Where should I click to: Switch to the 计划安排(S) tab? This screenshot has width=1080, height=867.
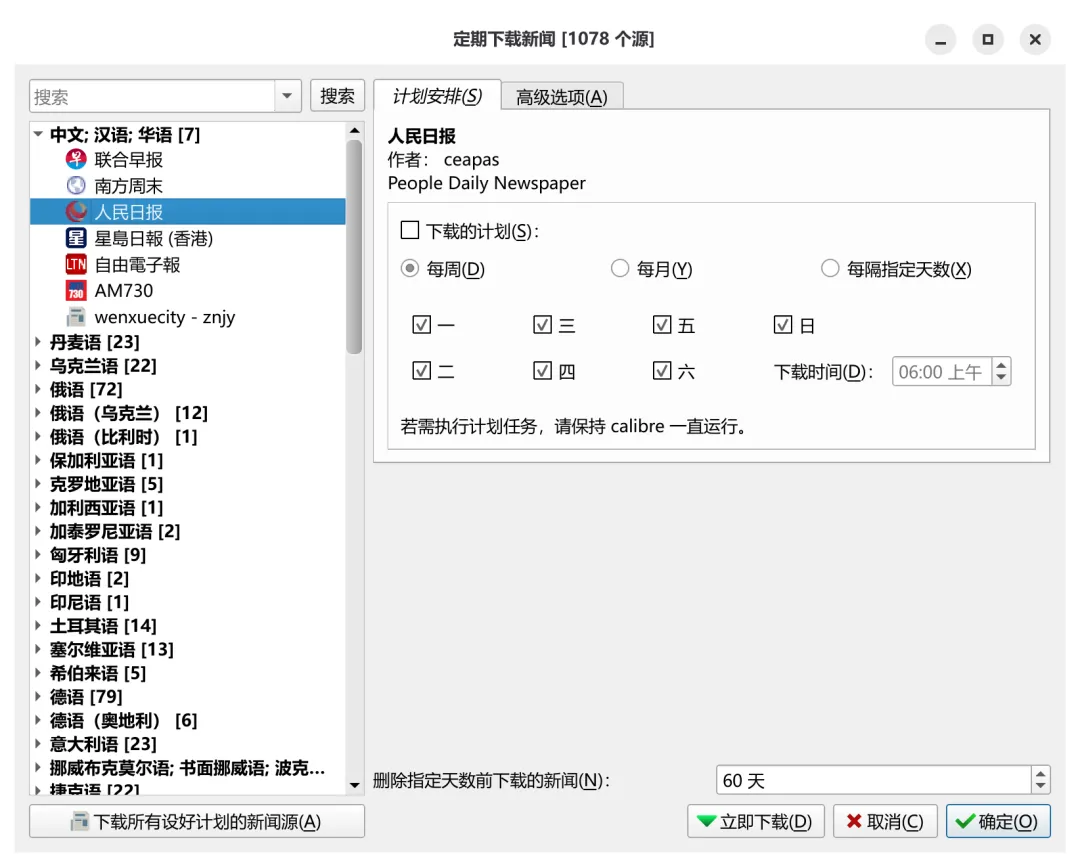point(437,96)
